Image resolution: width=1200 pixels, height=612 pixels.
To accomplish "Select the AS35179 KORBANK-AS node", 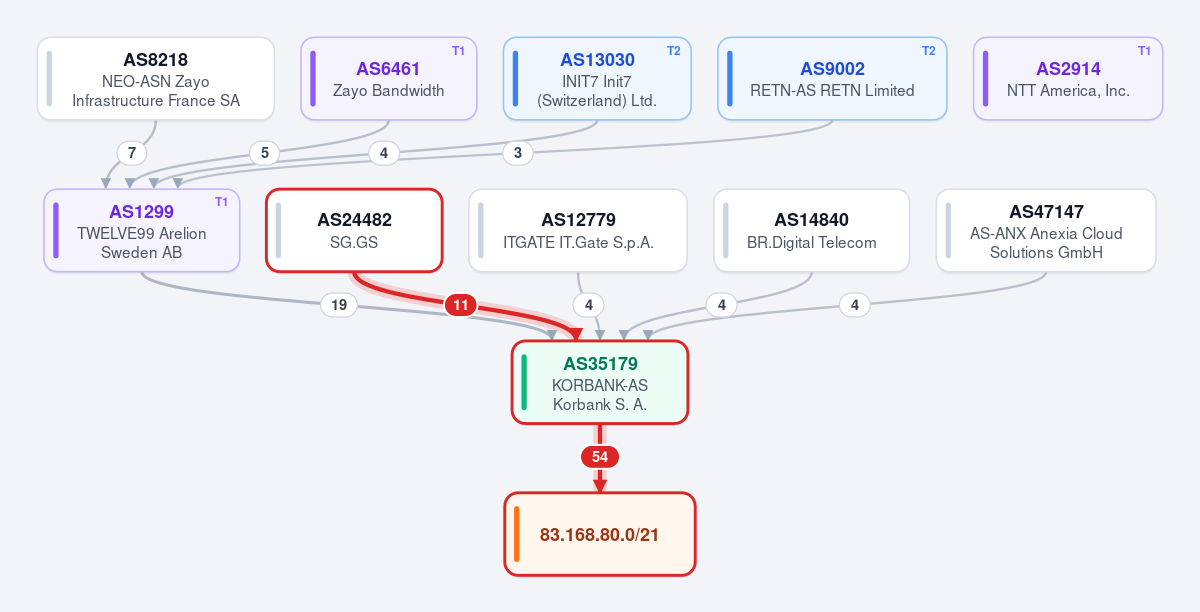I will tap(600, 382).
